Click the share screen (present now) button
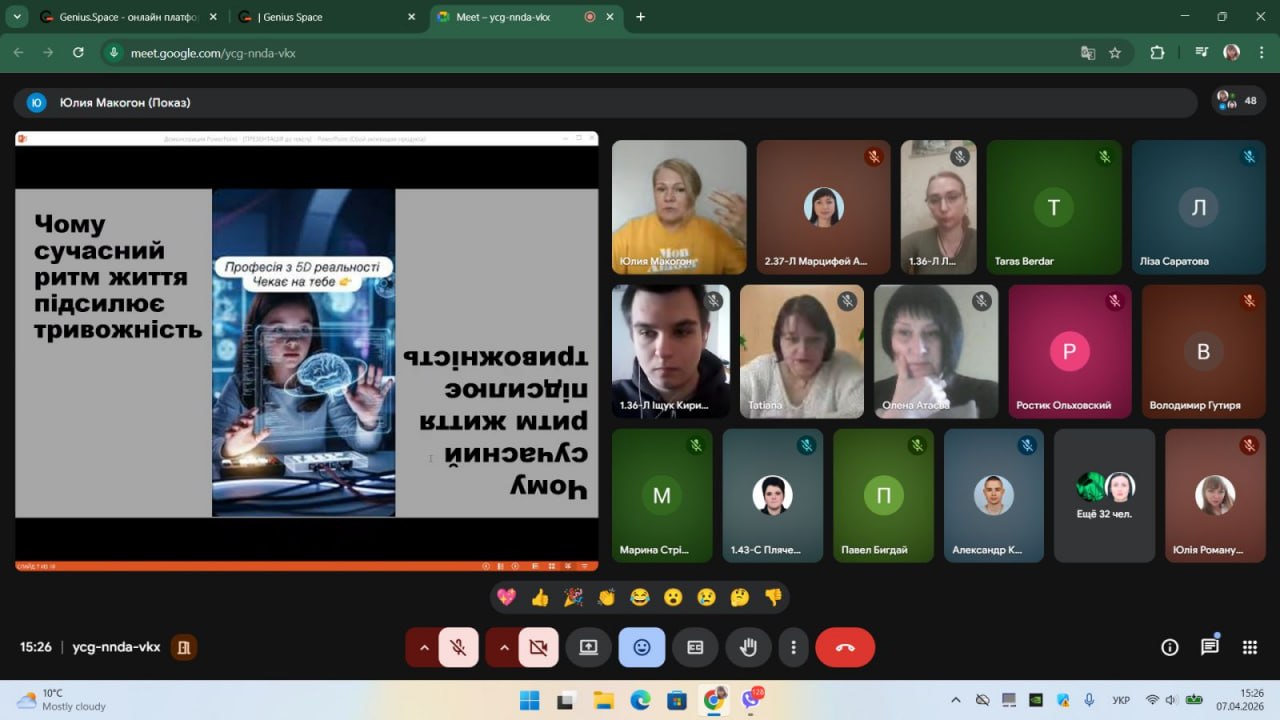The image size is (1280, 720). pyautogui.click(x=588, y=648)
